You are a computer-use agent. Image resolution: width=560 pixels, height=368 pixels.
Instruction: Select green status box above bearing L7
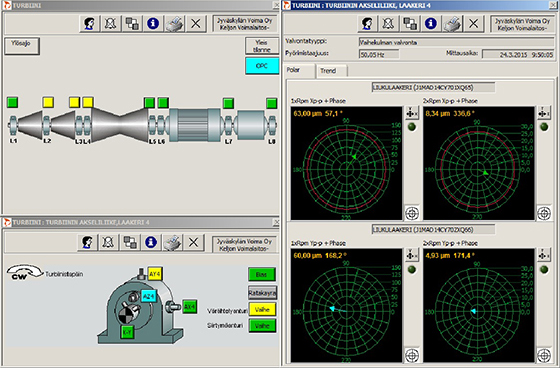228,103
